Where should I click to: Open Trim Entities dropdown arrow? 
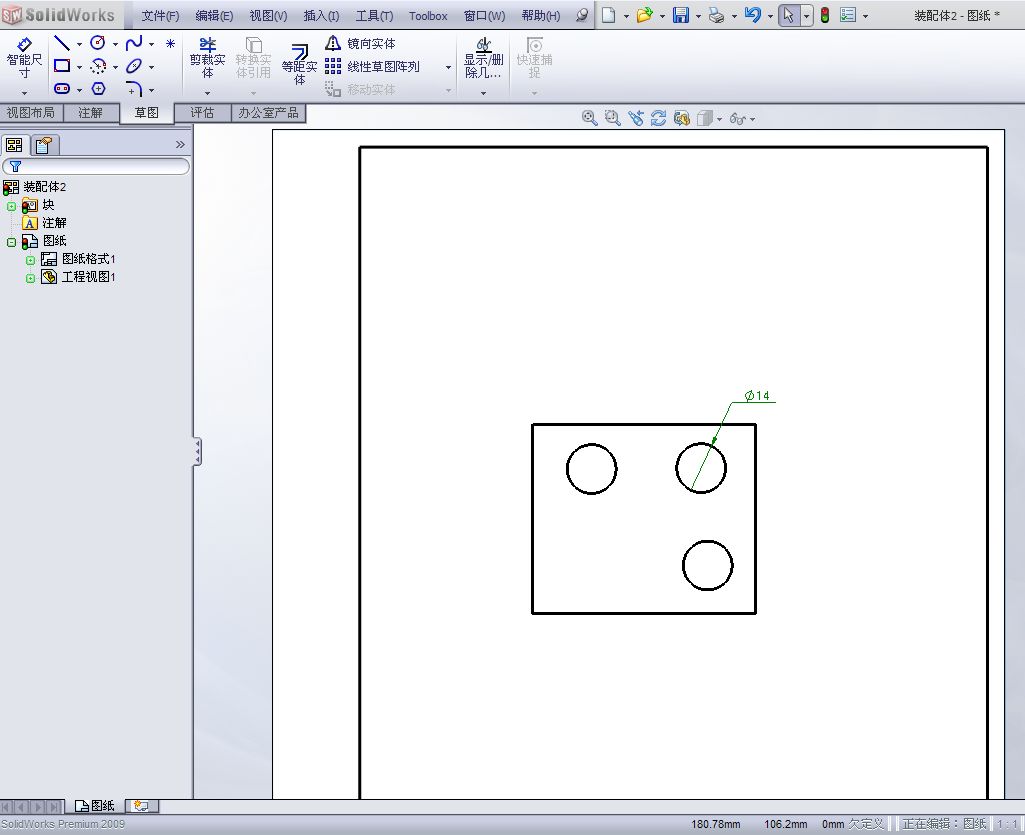pos(207,93)
